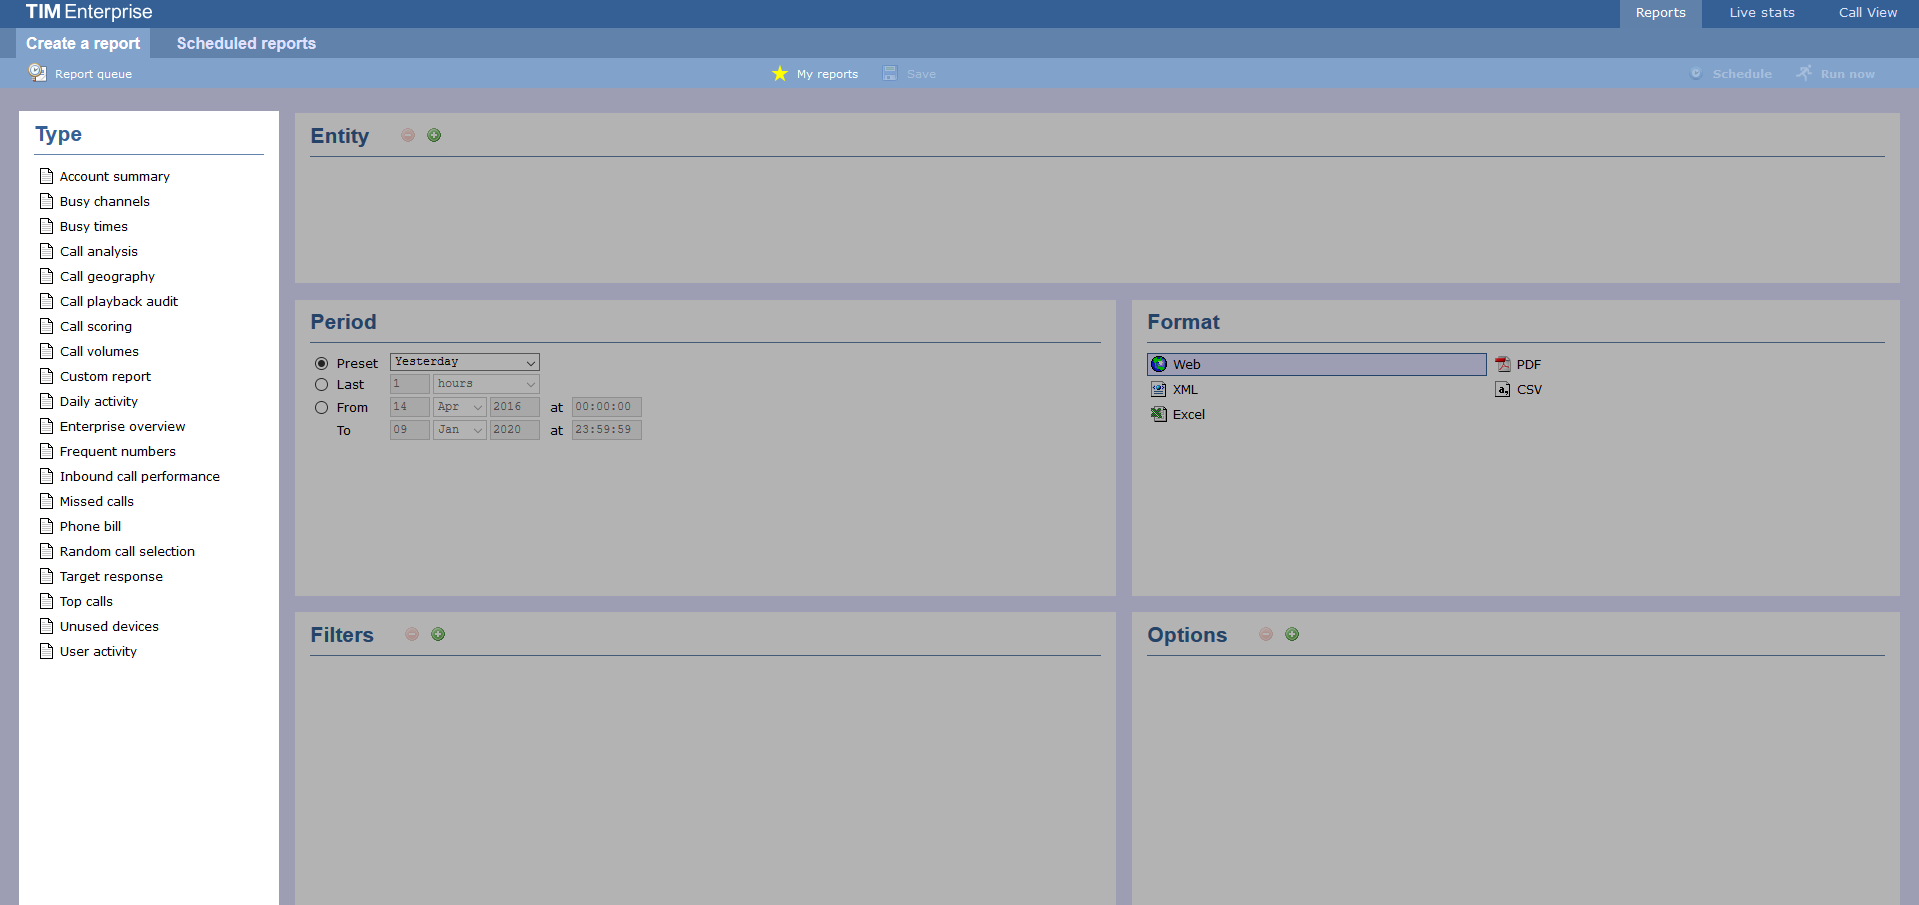The height and width of the screenshot is (905, 1919).
Task: Click Missed calls document icon
Action: [x=46, y=501]
